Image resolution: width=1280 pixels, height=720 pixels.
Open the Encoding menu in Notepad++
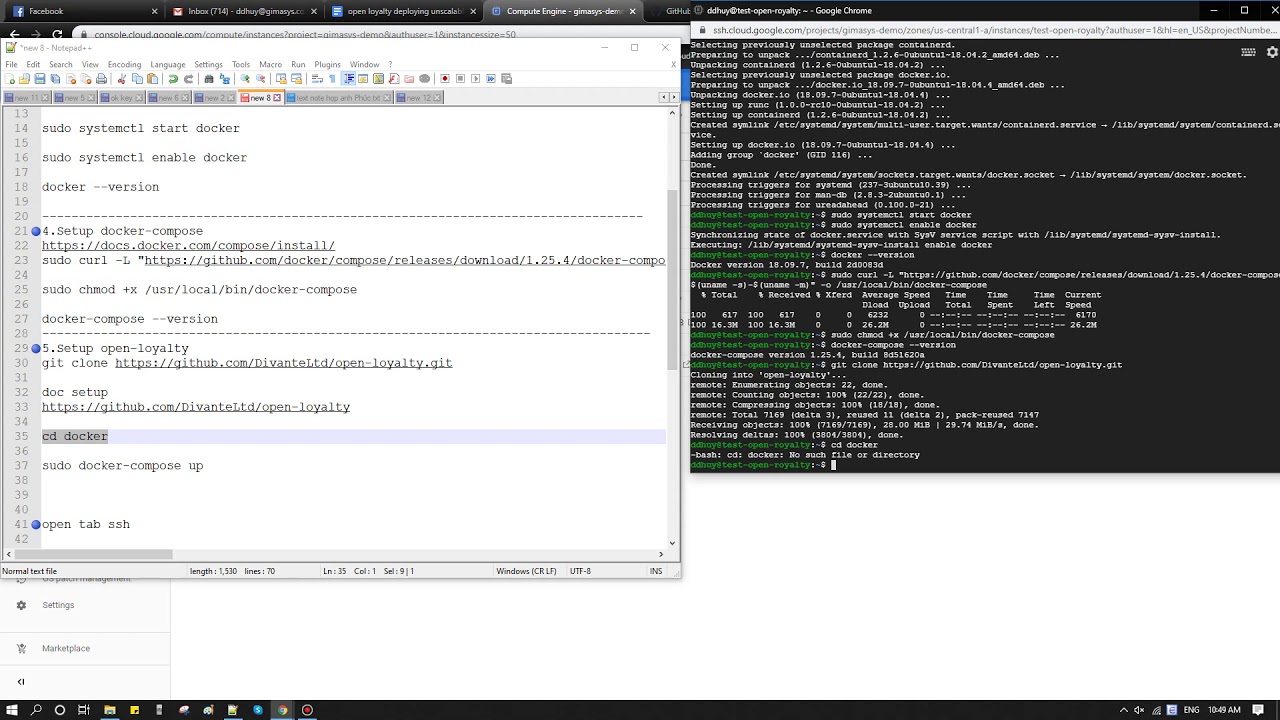(124, 65)
